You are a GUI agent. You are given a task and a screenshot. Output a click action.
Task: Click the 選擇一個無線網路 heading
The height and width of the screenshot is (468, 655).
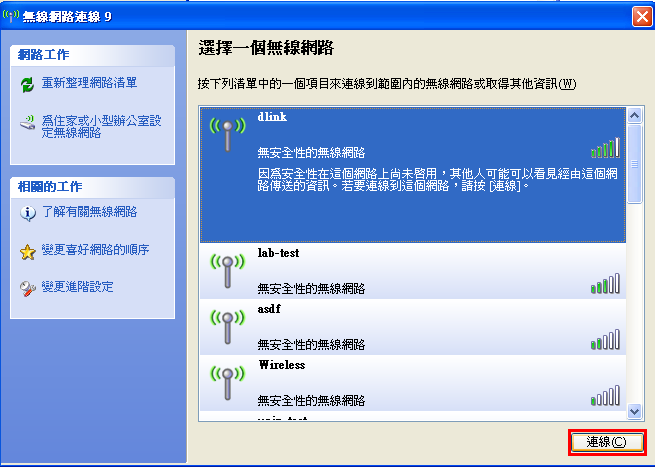pyautogui.click(x=266, y=48)
